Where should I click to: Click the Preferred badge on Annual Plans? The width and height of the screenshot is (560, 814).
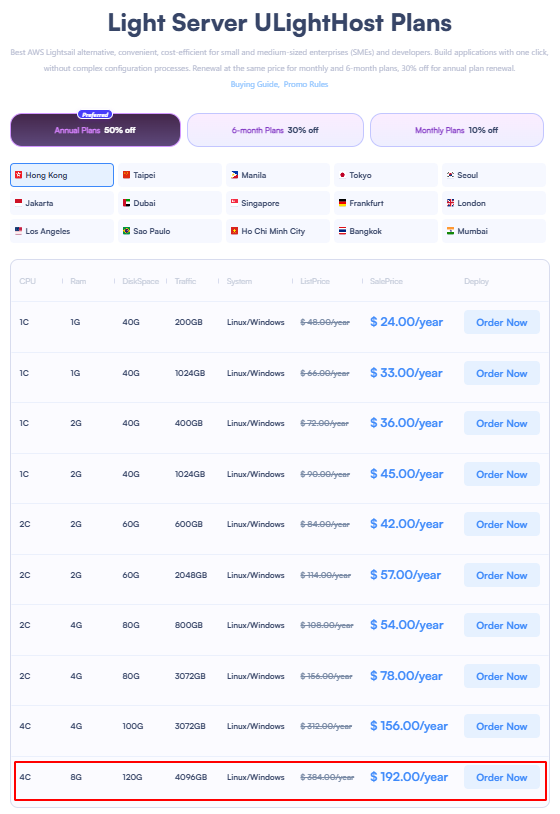point(95,115)
